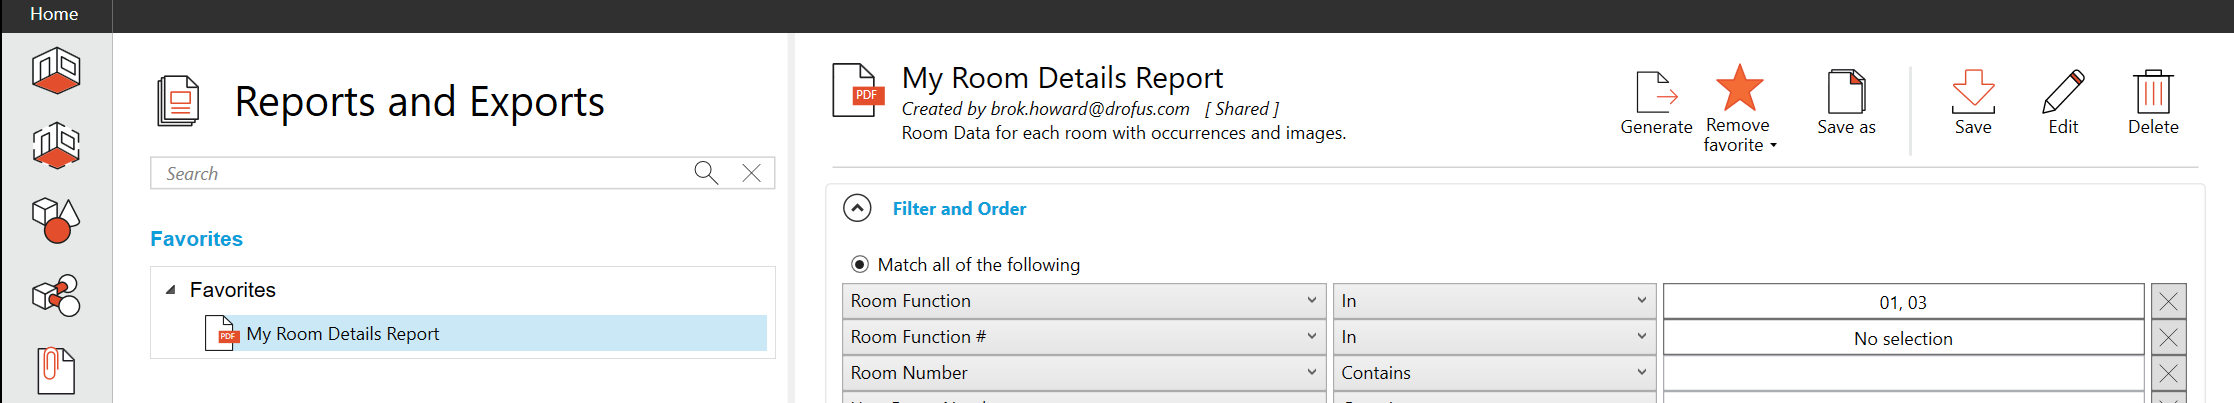Open the paperclip documents sidebar icon
Image resolution: width=2234 pixels, height=403 pixels.
click(56, 370)
